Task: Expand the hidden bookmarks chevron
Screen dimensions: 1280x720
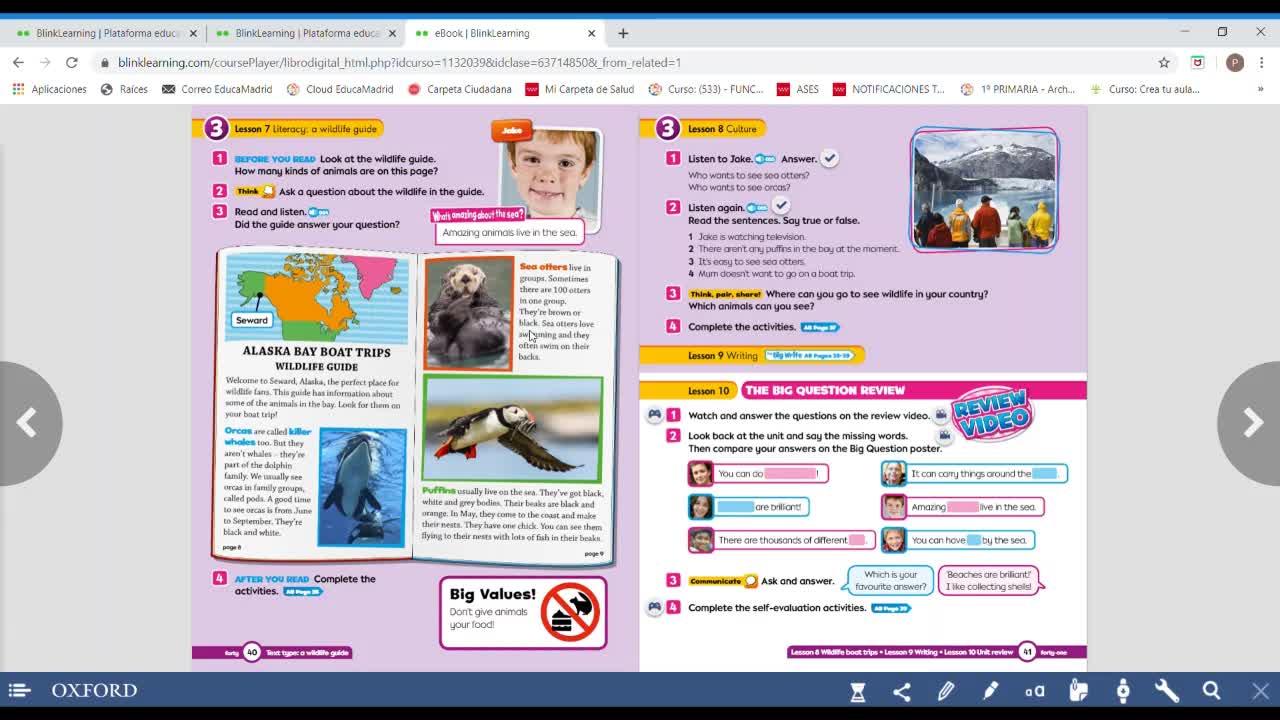Action: (1260, 89)
